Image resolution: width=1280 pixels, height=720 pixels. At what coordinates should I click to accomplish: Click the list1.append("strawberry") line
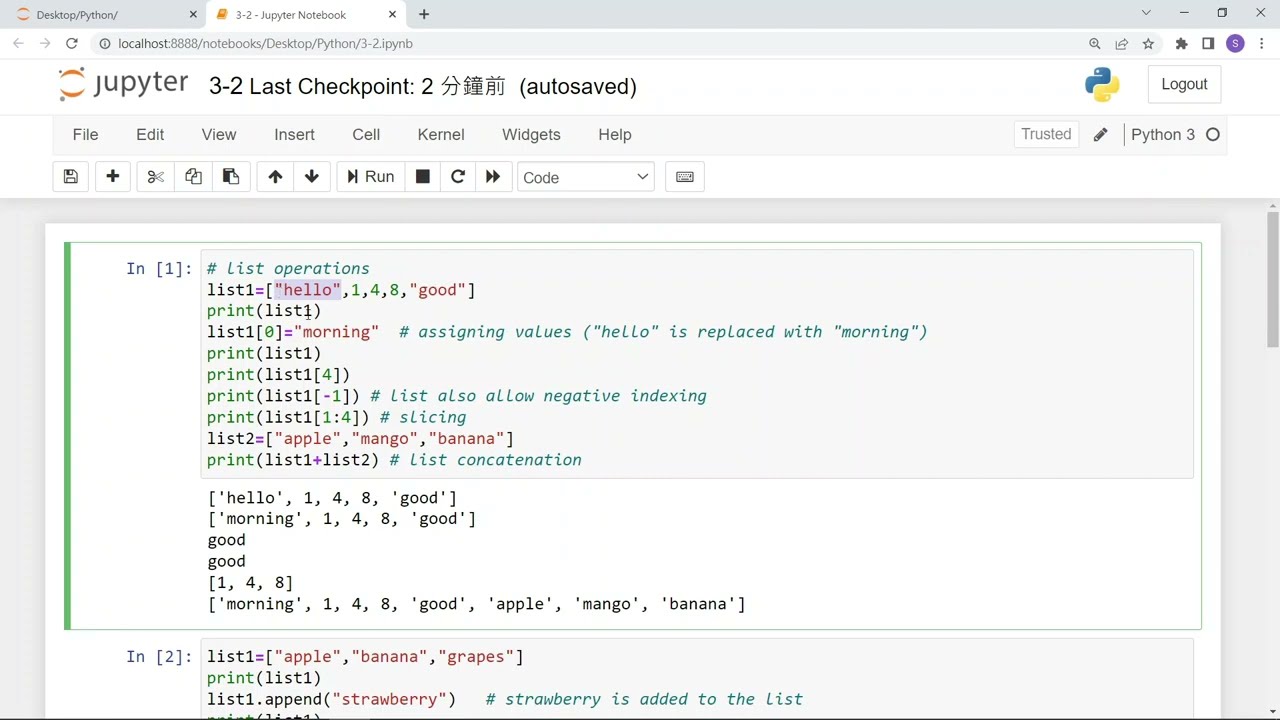331,700
